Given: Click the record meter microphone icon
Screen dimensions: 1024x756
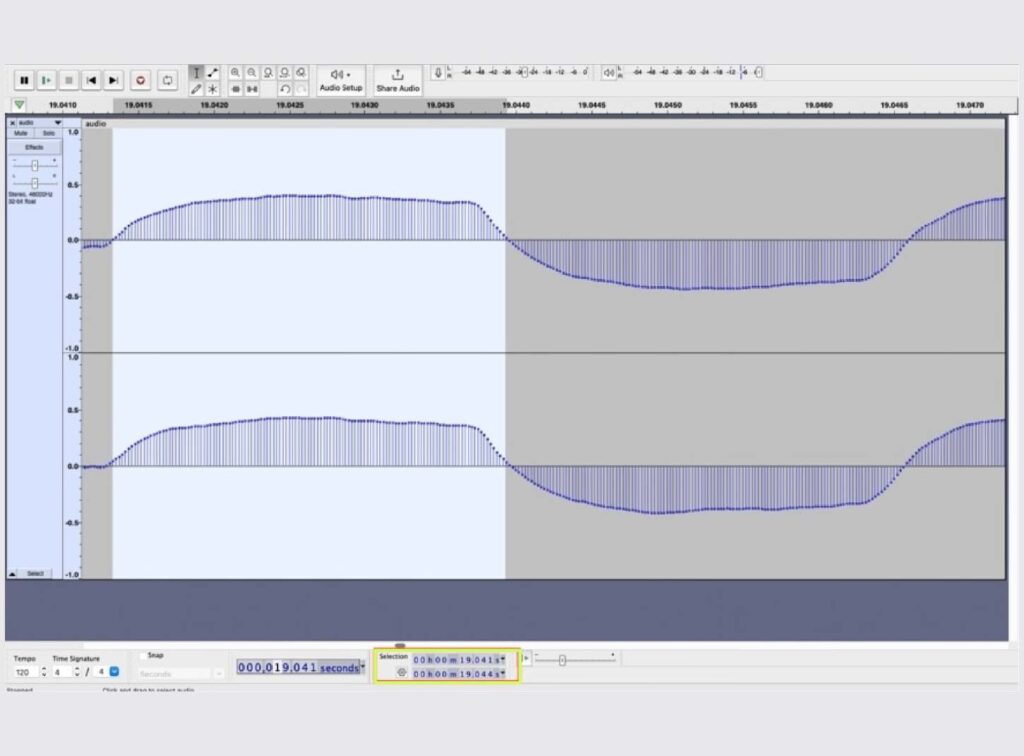Looking at the screenshot, I should click(438, 72).
